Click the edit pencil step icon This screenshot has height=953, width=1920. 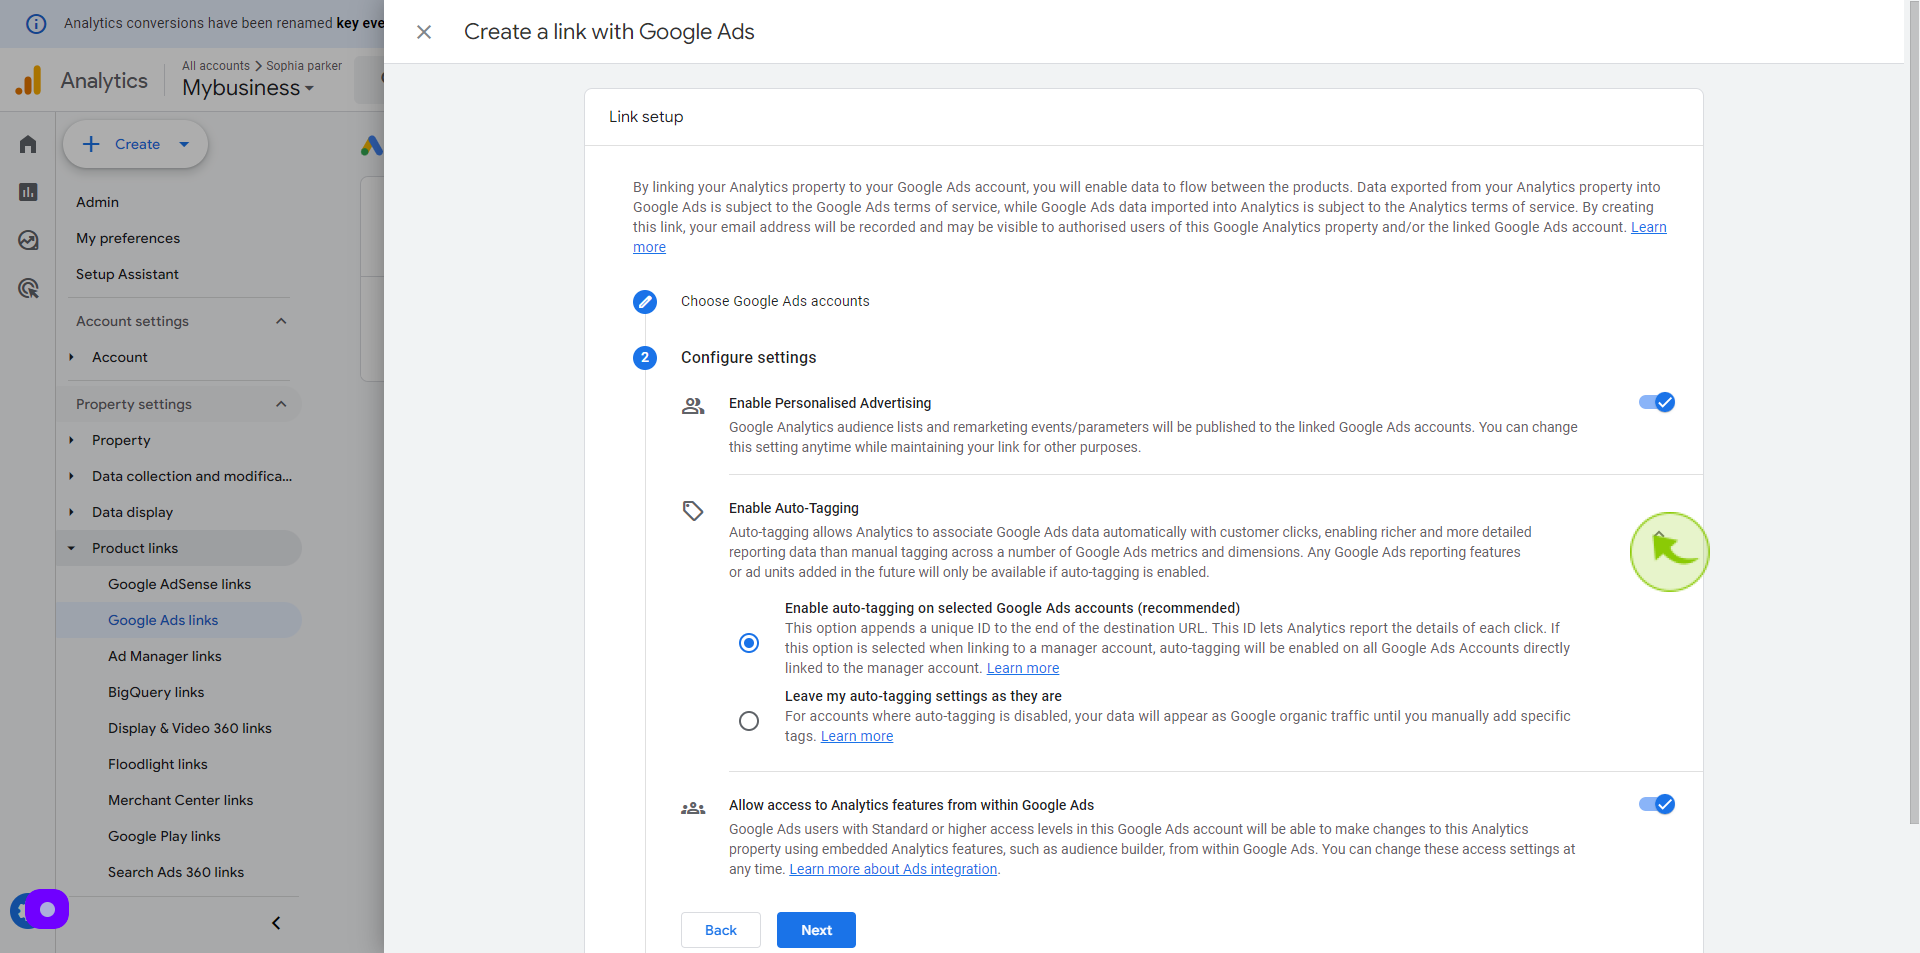pos(645,301)
